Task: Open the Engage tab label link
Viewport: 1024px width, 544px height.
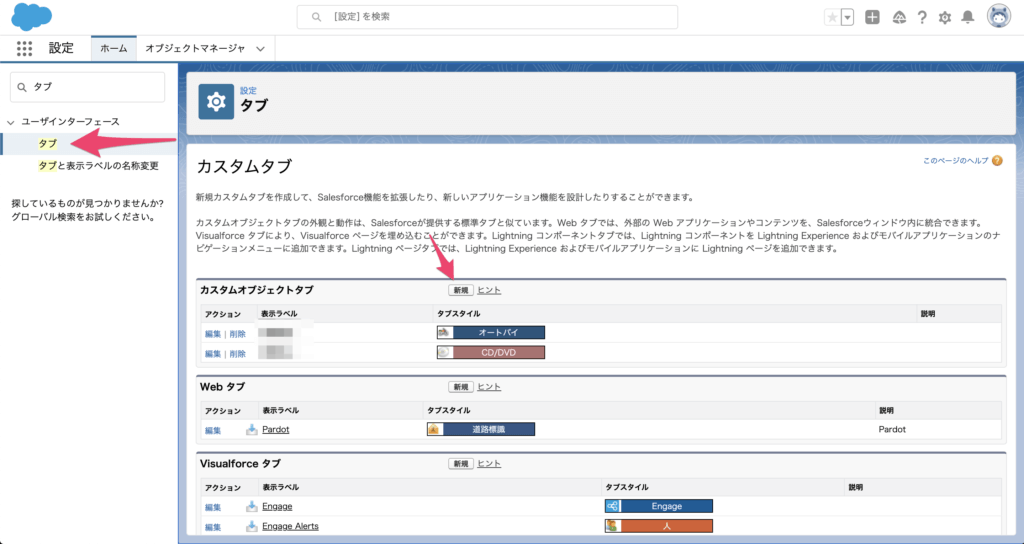Action: point(278,506)
